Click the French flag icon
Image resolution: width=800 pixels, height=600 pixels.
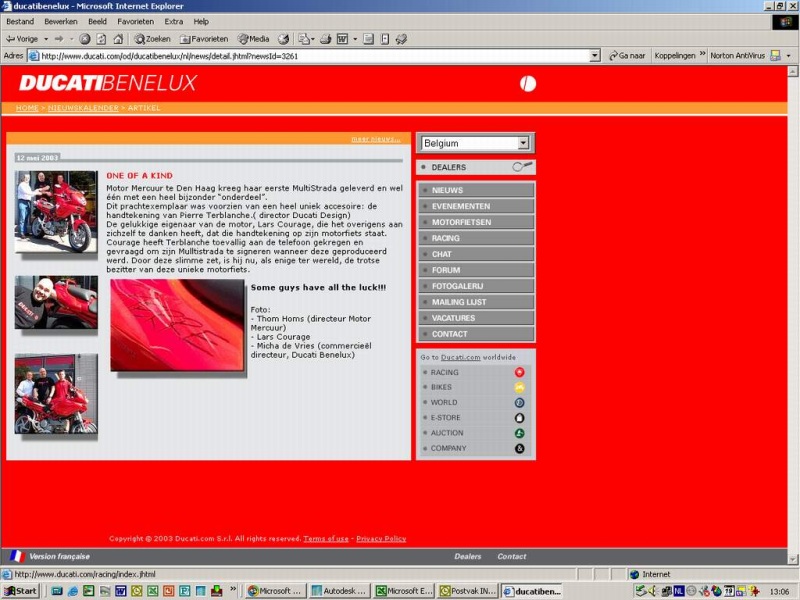click(x=16, y=556)
